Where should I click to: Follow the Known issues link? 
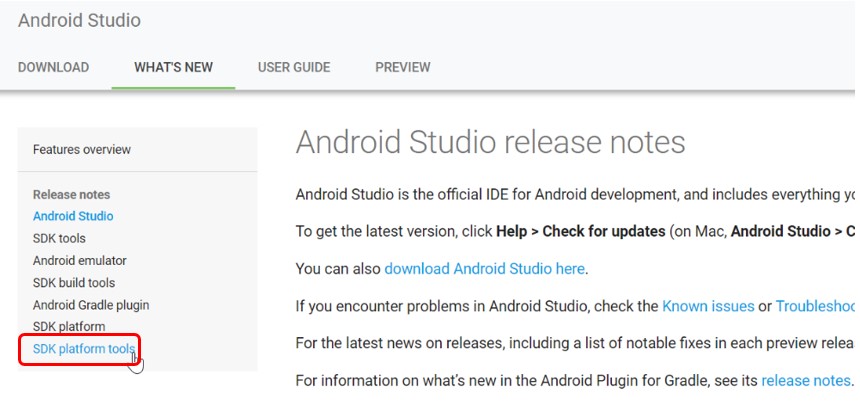point(708,306)
